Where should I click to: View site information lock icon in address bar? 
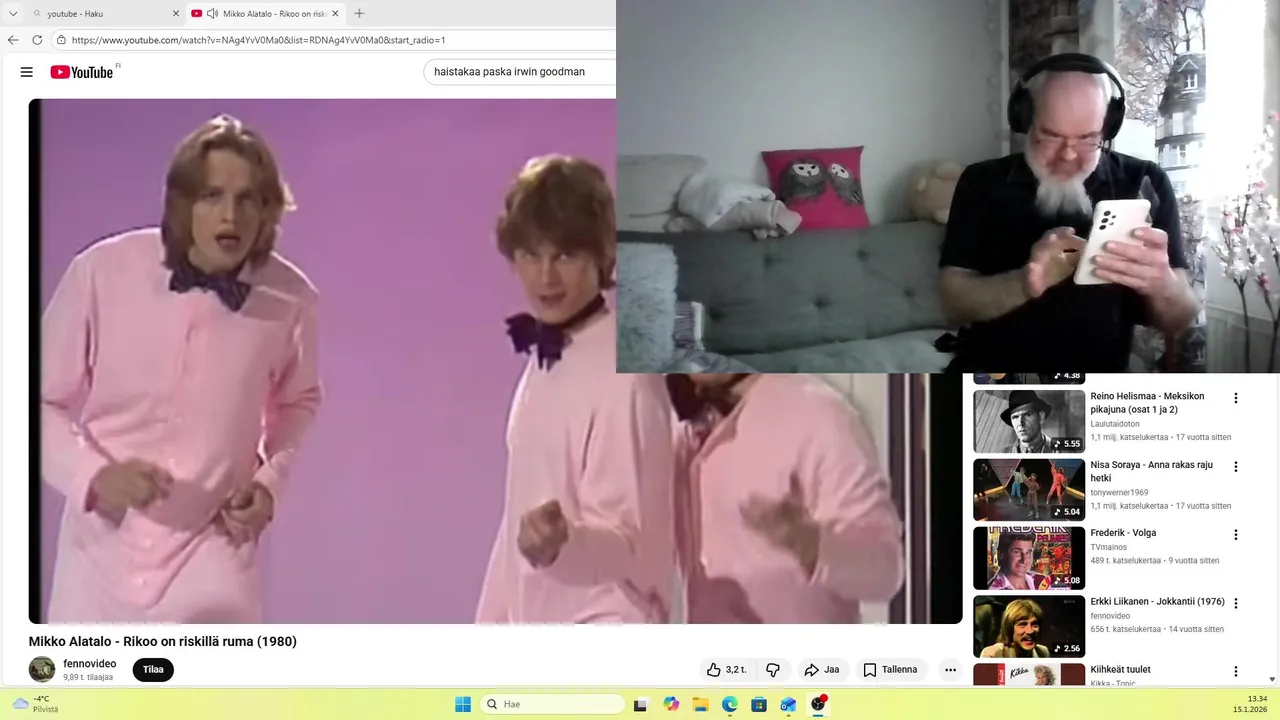[61, 40]
